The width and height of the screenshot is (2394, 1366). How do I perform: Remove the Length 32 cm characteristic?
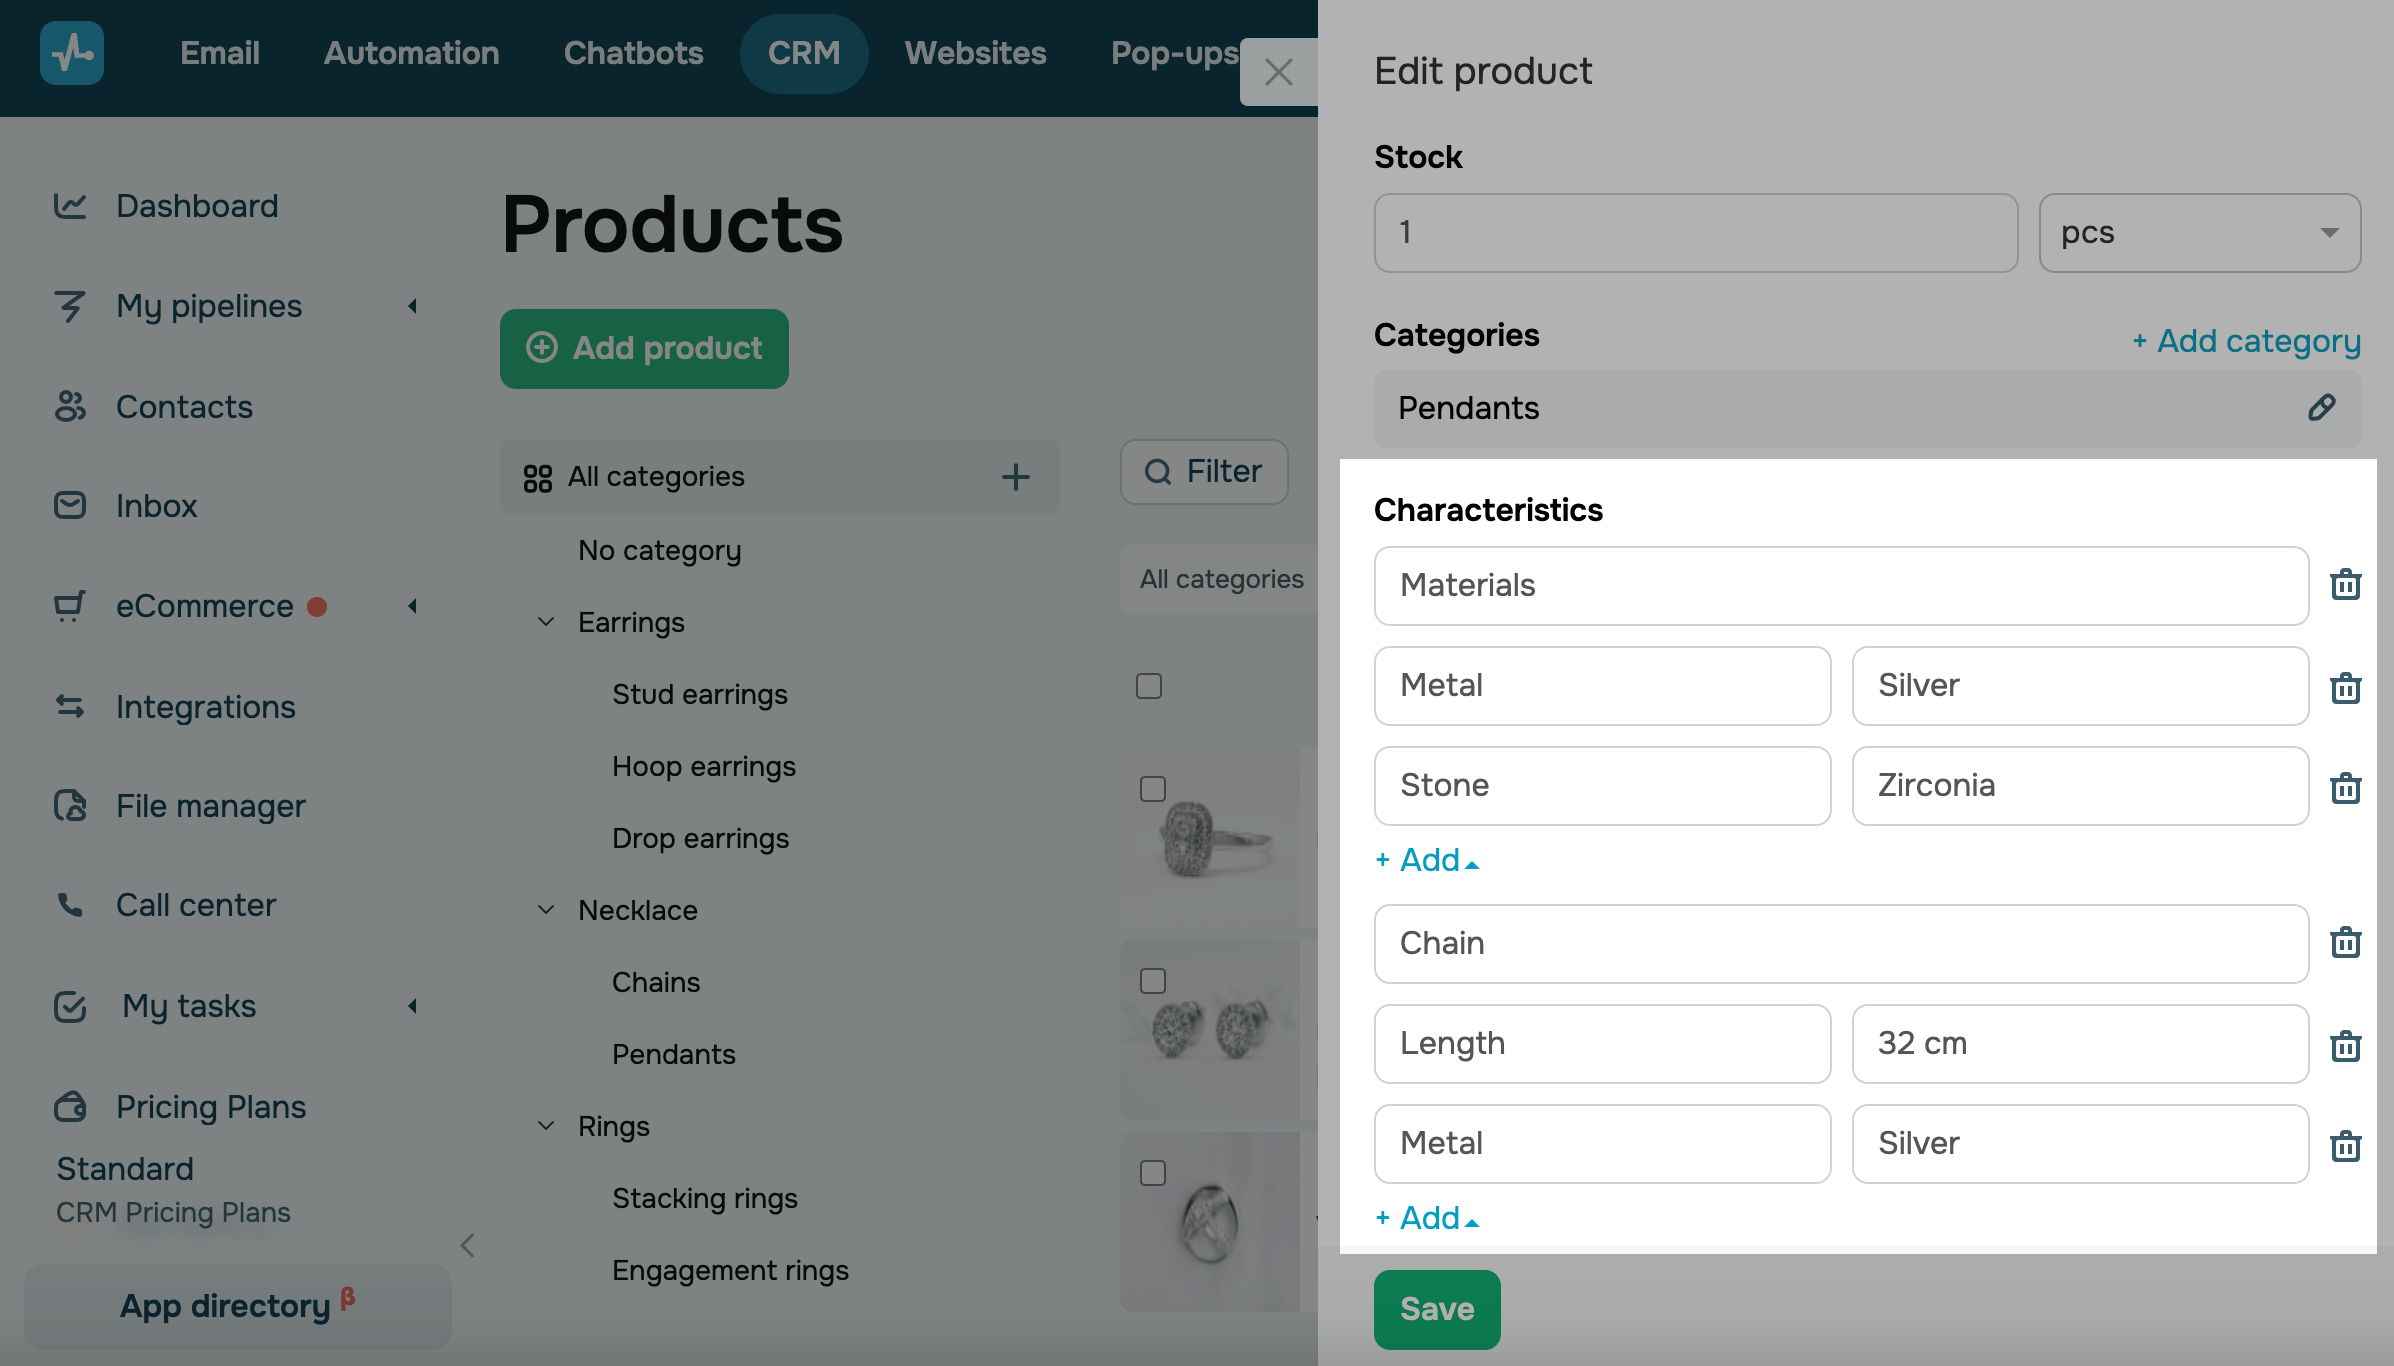(2345, 1046)
